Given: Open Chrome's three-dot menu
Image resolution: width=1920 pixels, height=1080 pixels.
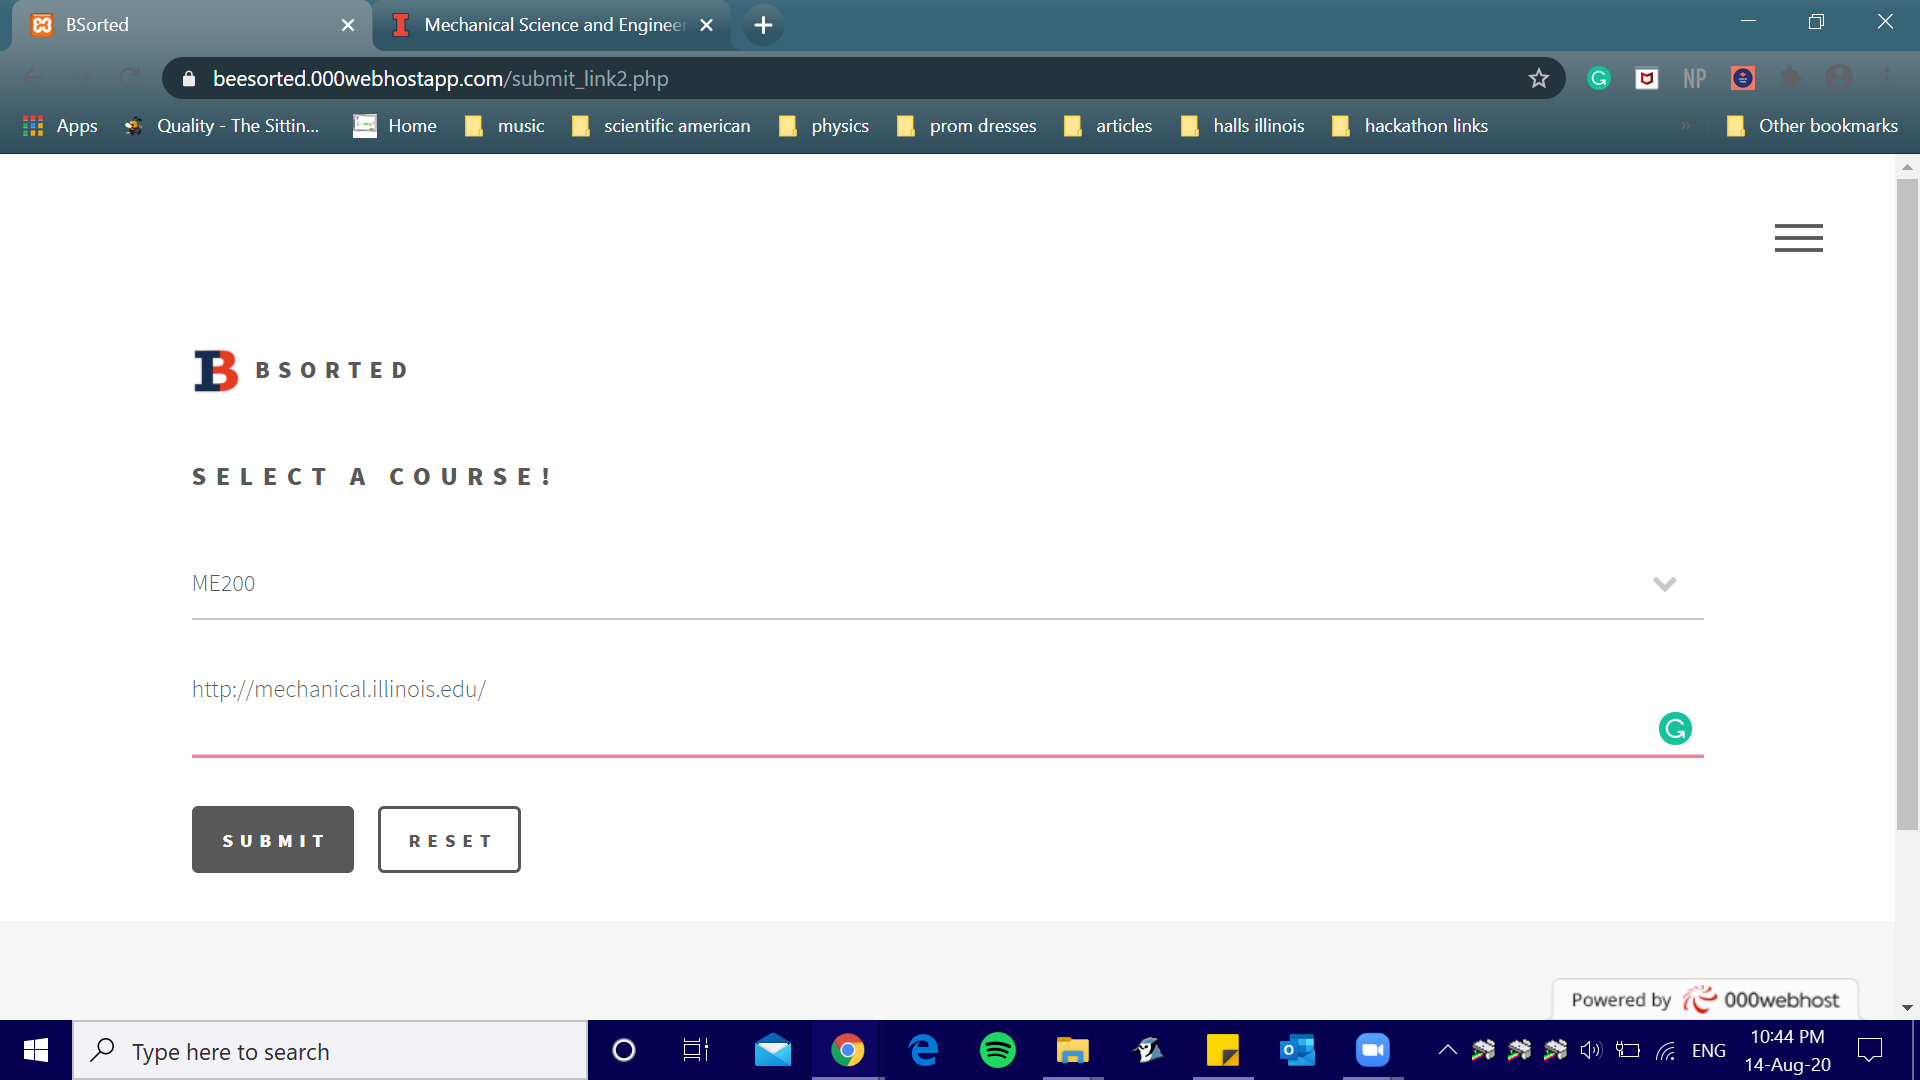Looking at the screenshot, I should [1887, 78].
